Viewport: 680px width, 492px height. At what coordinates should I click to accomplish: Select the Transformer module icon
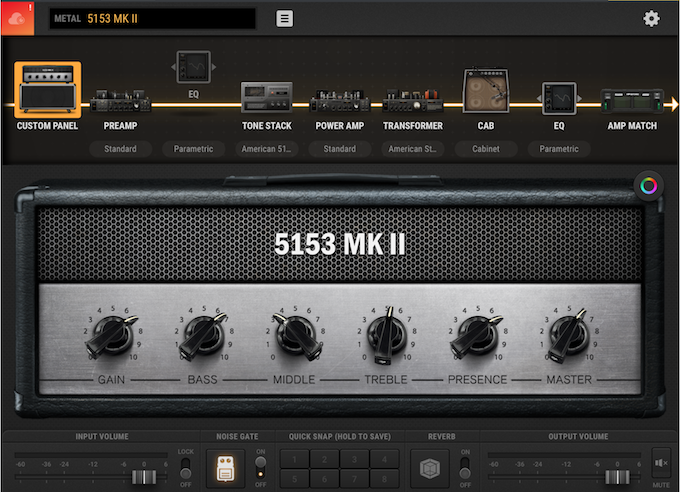point(413,101)
